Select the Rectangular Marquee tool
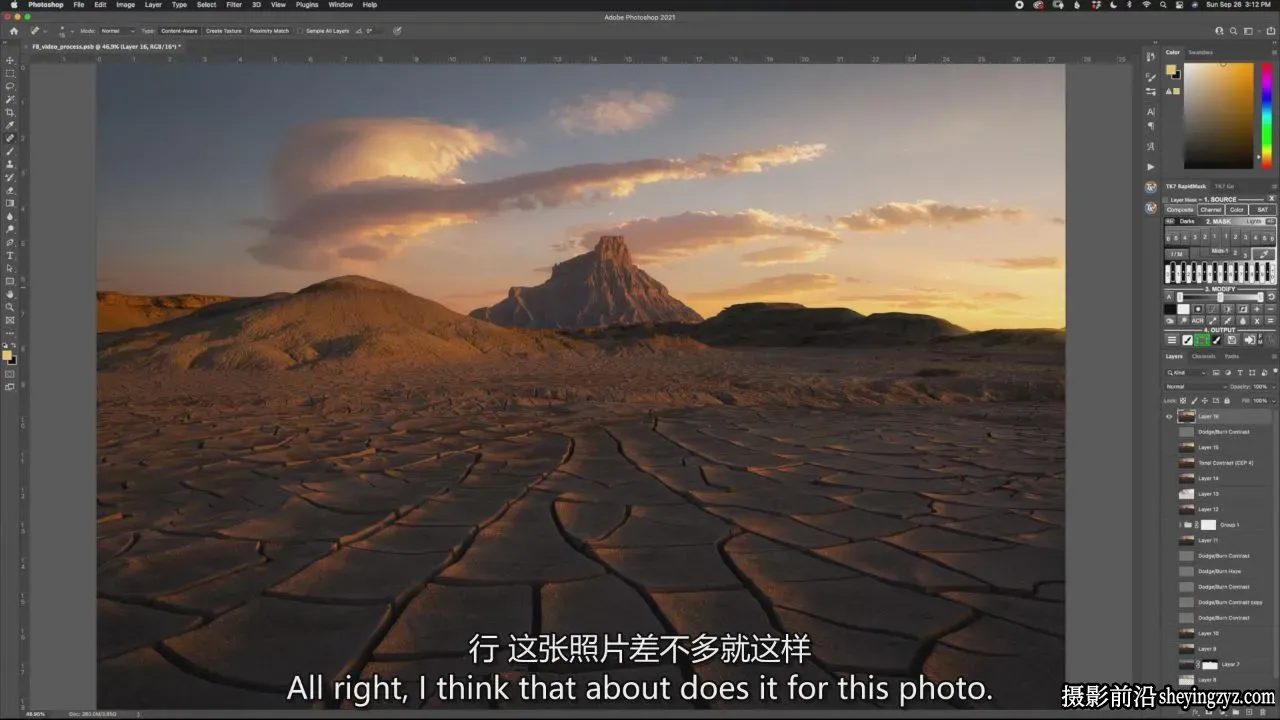The image size is (1280, 720). [x=10, y=73]
